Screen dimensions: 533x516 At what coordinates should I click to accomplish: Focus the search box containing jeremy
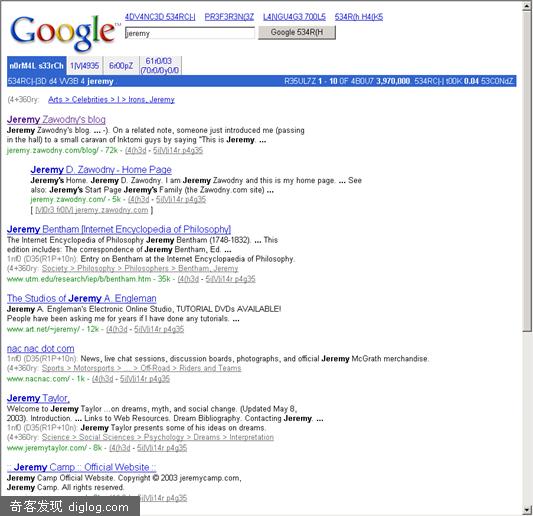point(190,33)
